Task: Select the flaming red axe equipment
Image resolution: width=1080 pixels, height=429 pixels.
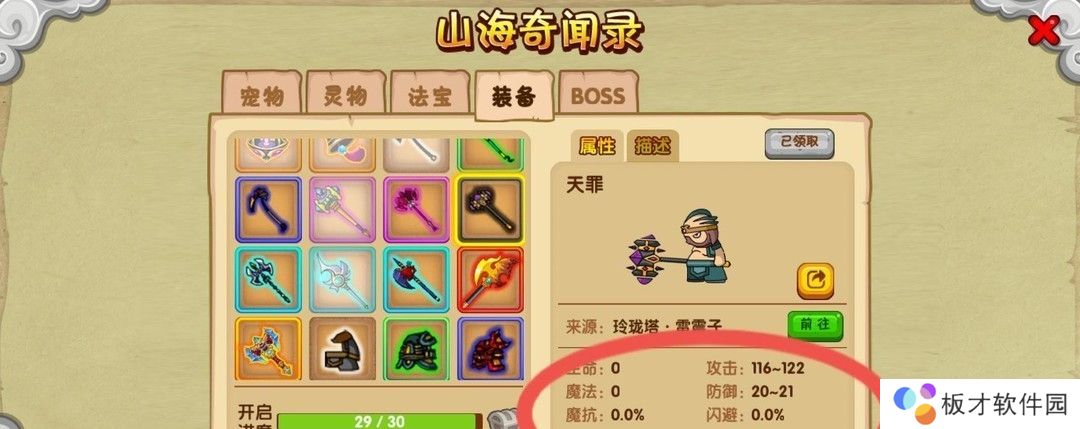Action: coord(490,280)
